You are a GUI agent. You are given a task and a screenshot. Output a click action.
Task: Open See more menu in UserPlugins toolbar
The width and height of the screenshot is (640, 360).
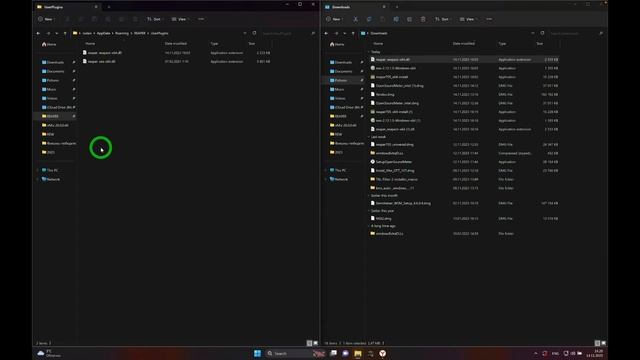201,19
